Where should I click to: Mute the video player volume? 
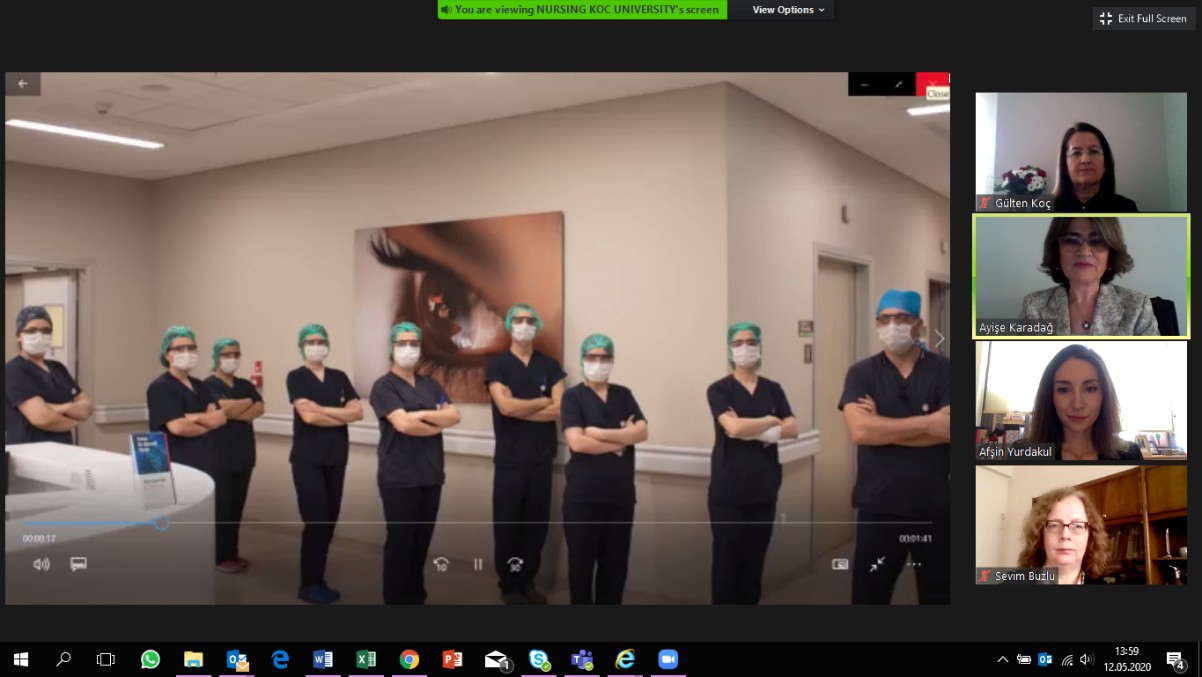[x=41, y=564]
